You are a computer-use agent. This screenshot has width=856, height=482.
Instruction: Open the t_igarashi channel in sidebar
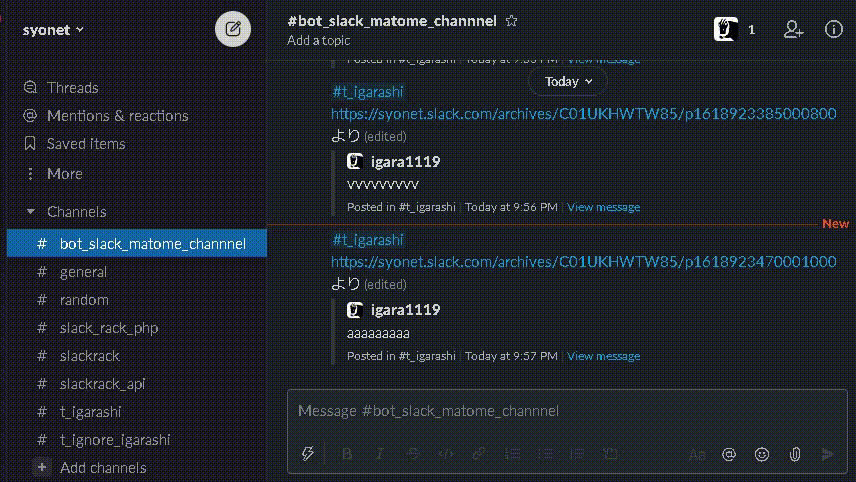click(90, 412)
